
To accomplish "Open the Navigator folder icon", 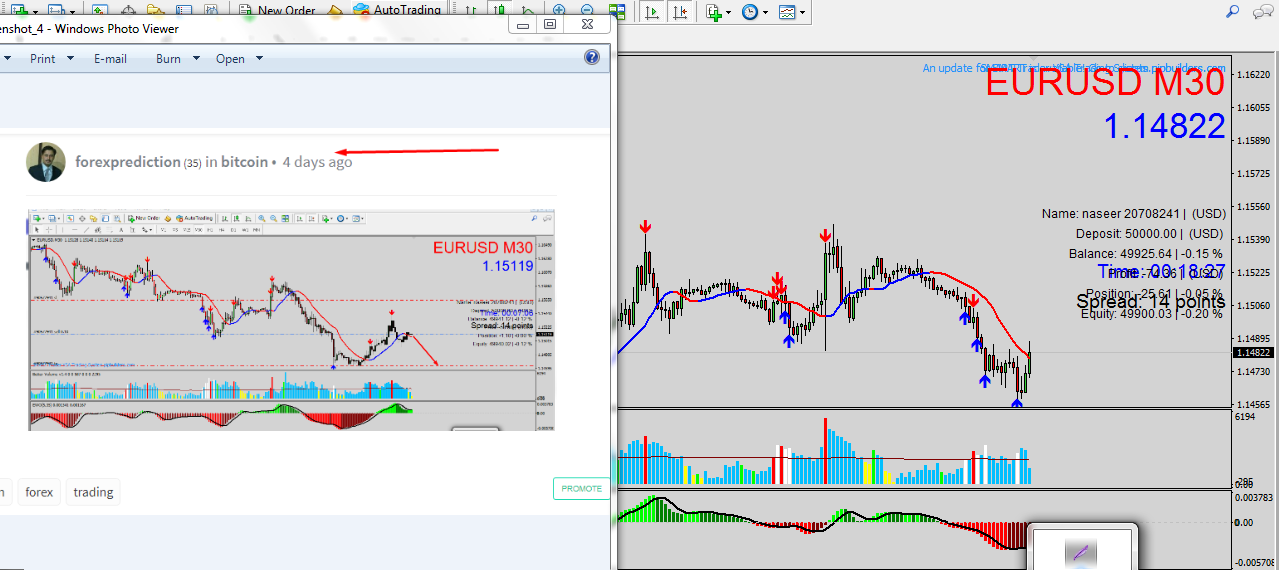I will 155,9.
